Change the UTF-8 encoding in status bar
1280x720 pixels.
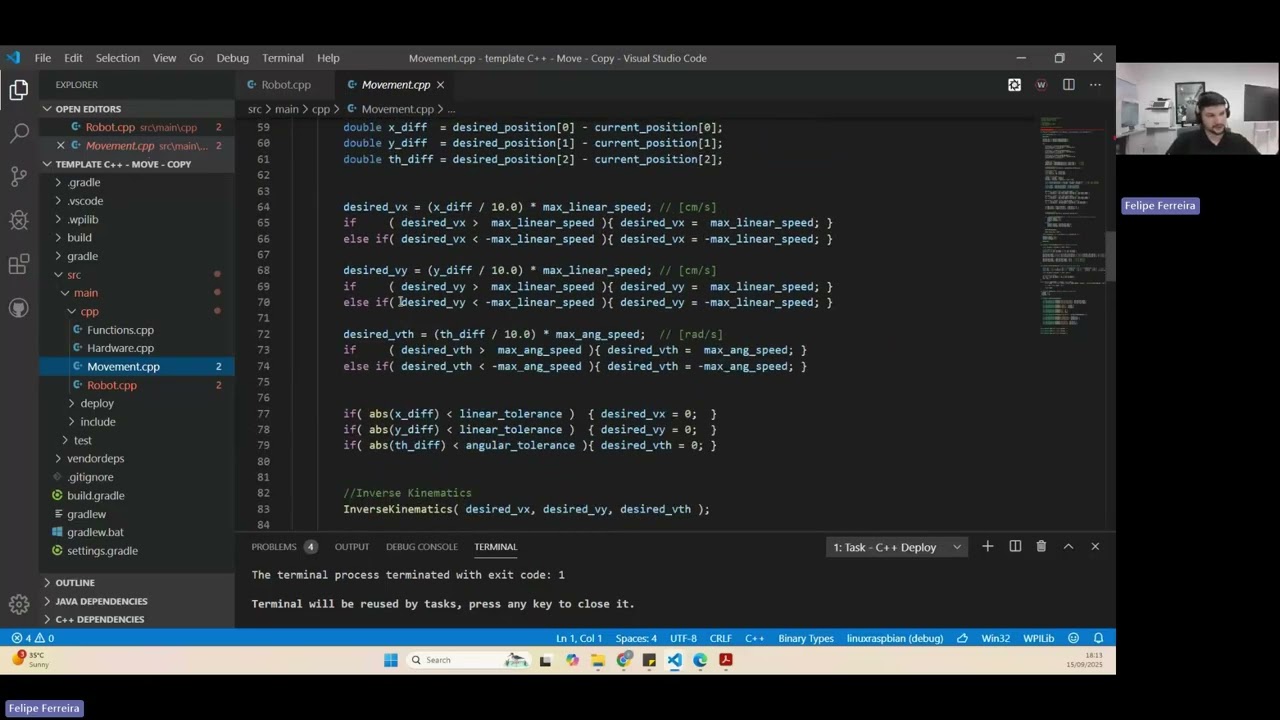click(x=683, y=638)
